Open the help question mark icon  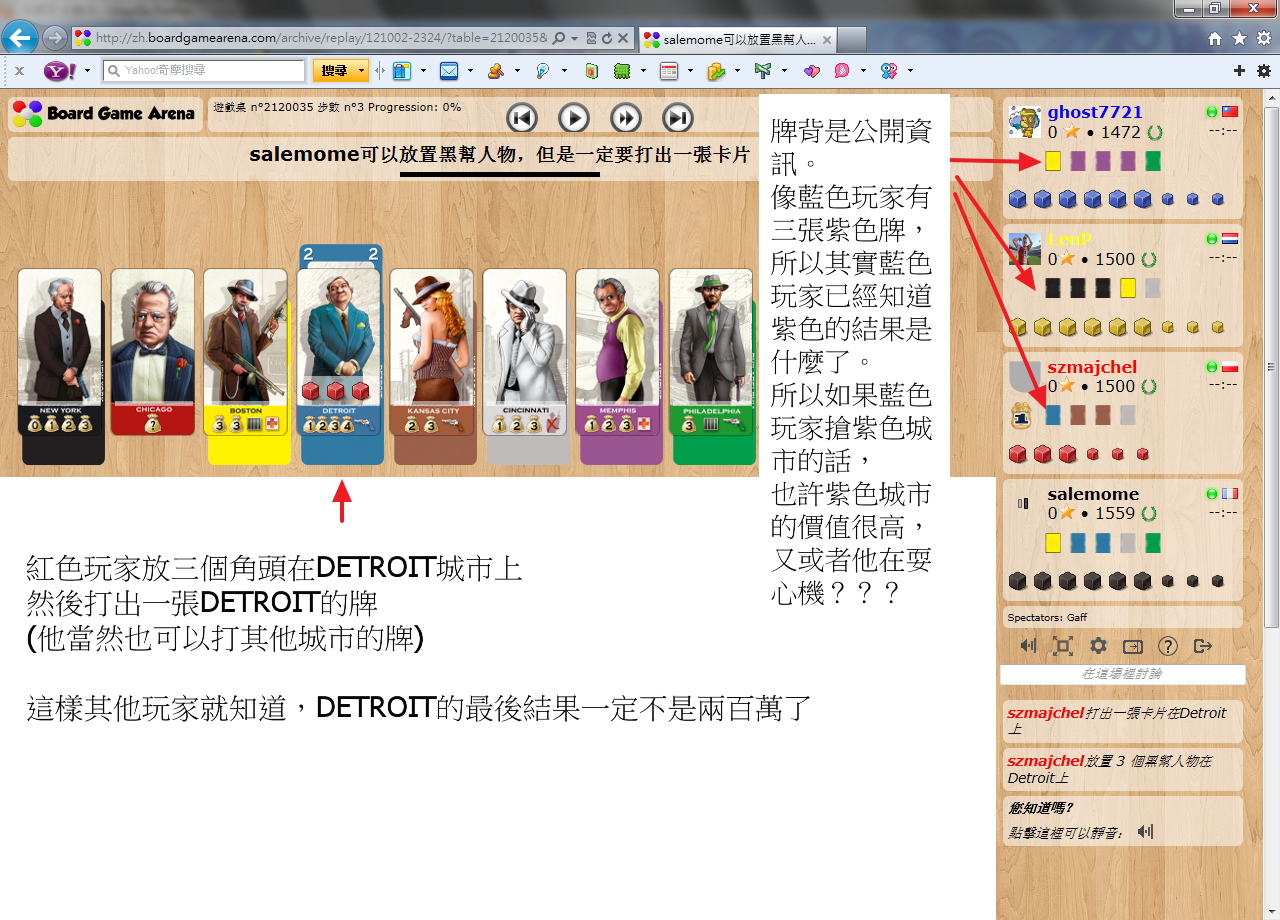click(1167, 646)
